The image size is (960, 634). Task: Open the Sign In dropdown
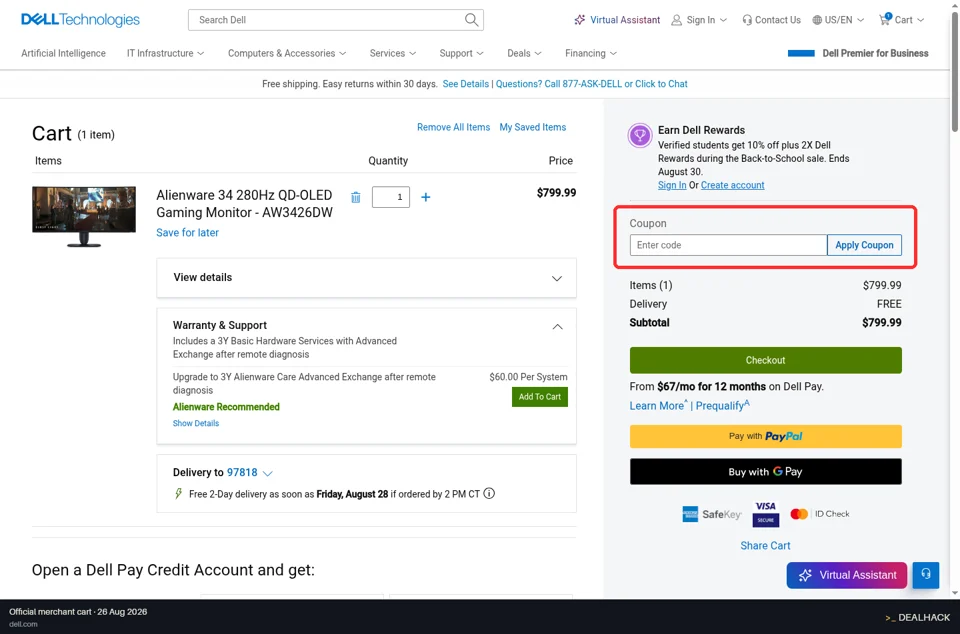tap(699, 20)
